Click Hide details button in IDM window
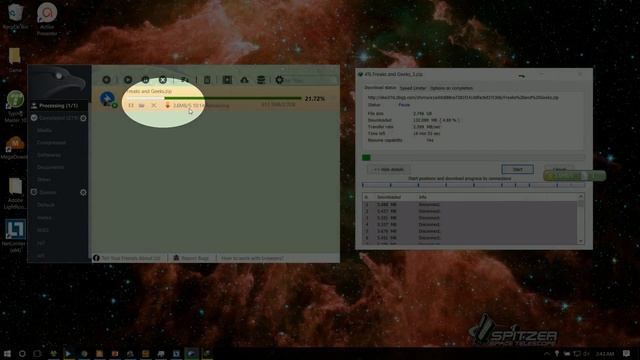Image resolution: width=640 pixels, height=360 pixels. (x=389, y=169)
